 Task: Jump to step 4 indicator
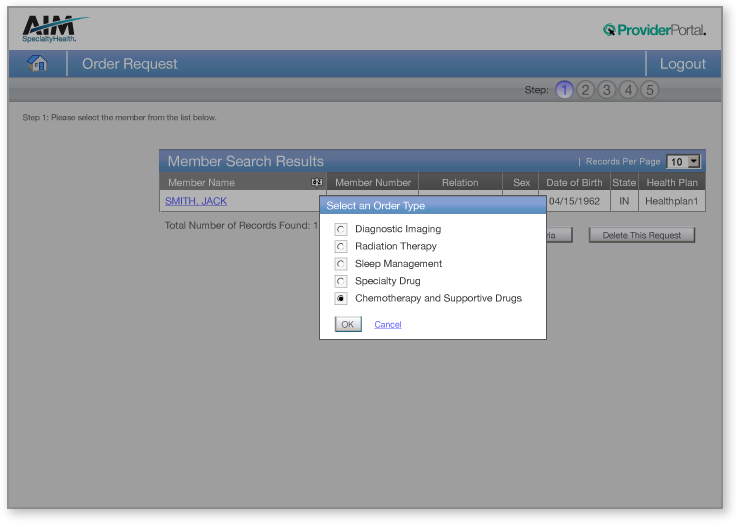628,90
